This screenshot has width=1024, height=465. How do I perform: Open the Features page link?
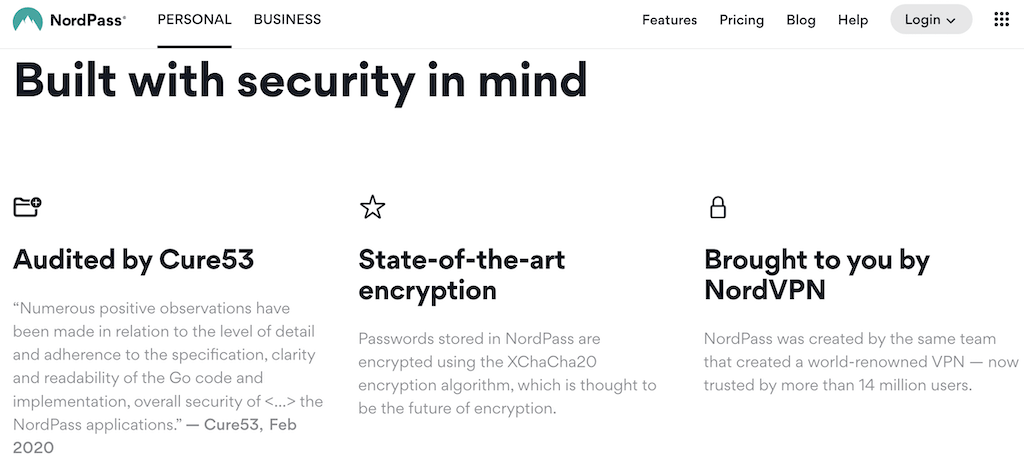click(x=669, y=20)
